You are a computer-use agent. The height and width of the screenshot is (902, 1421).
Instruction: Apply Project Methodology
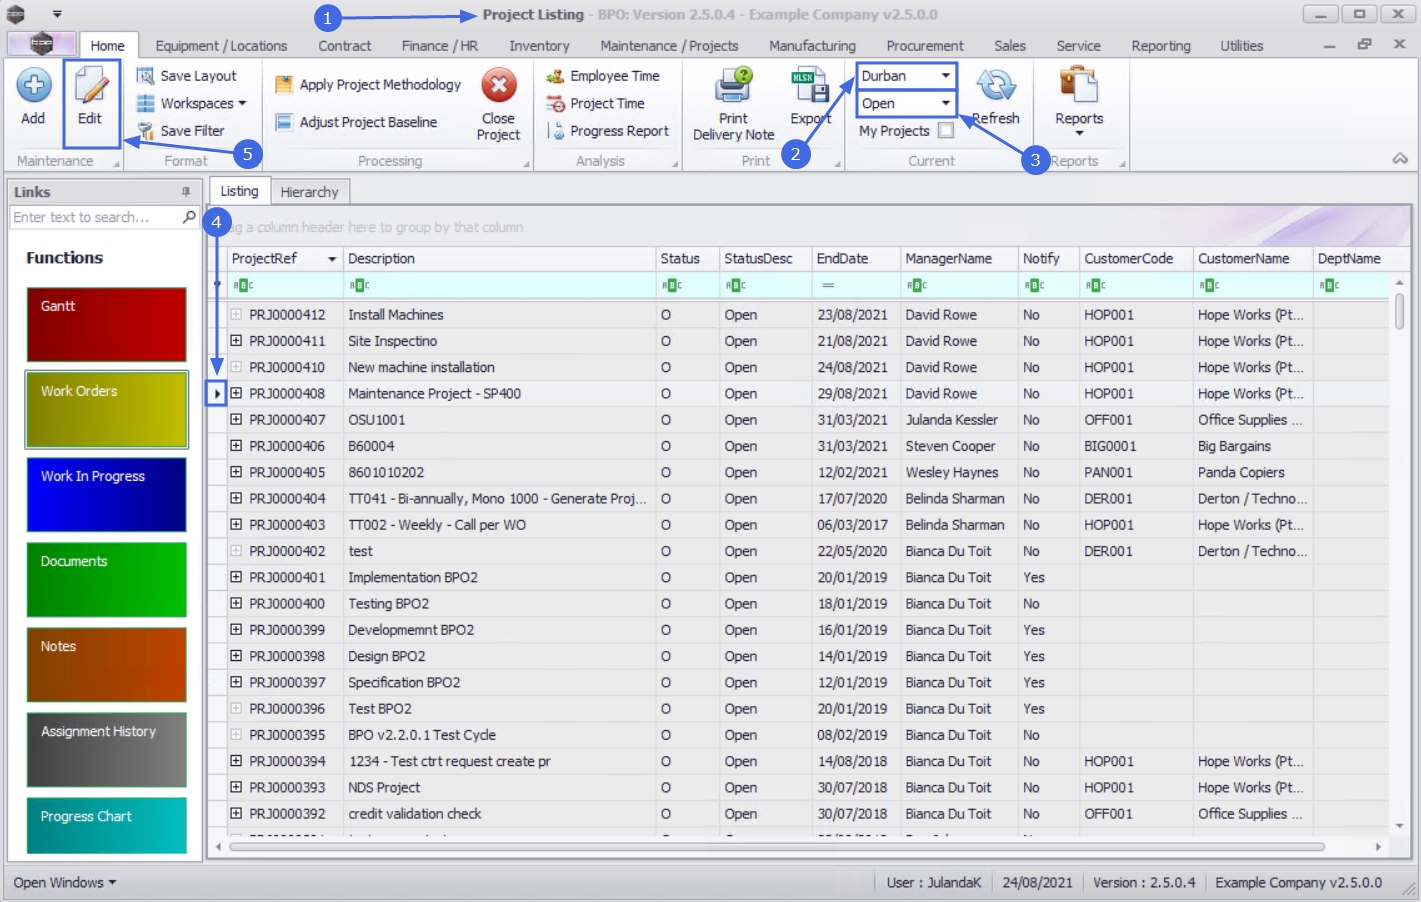click(368, 85)
